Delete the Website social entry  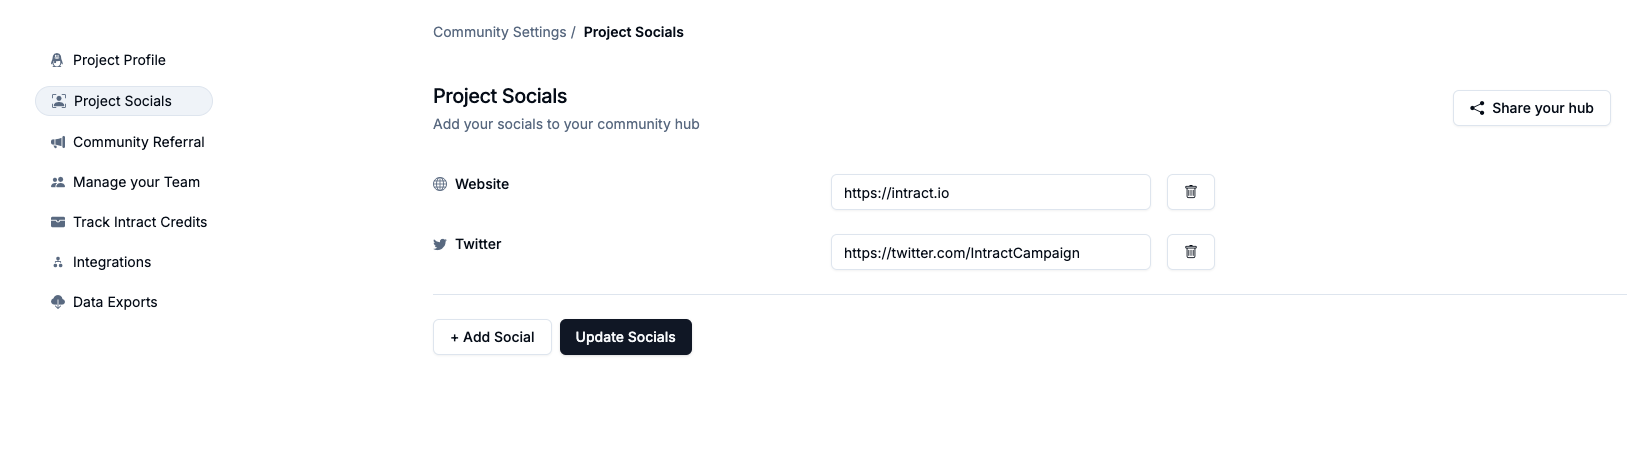click(1190, 192)
